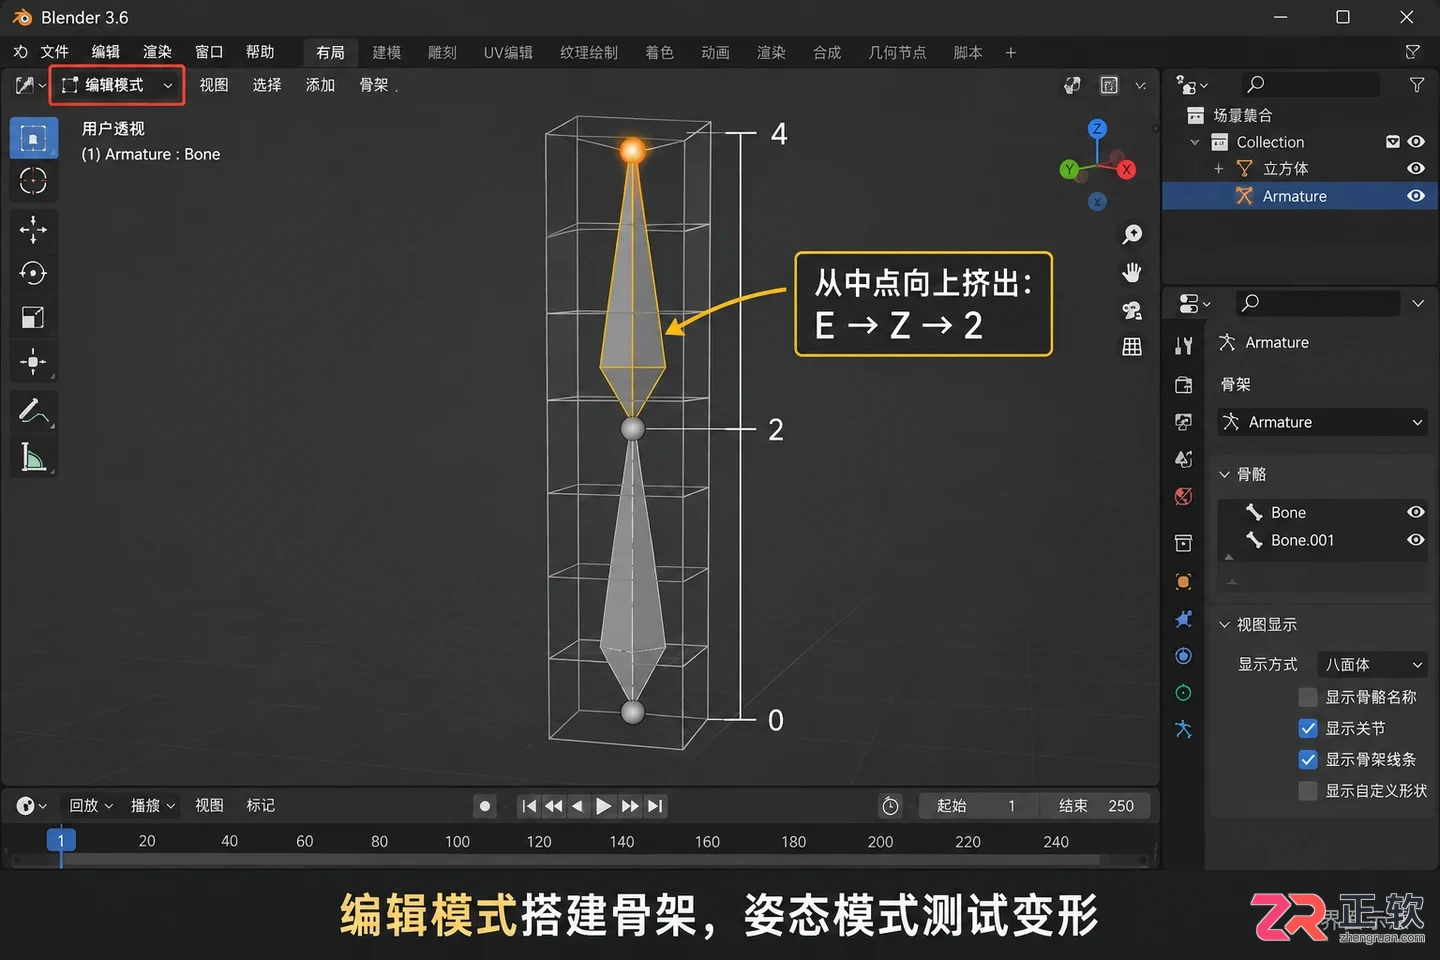Pick the Scale tool in toolbar
This screenshot has height=960, width=1440.
pyautogui.click(x=33, y=317)
